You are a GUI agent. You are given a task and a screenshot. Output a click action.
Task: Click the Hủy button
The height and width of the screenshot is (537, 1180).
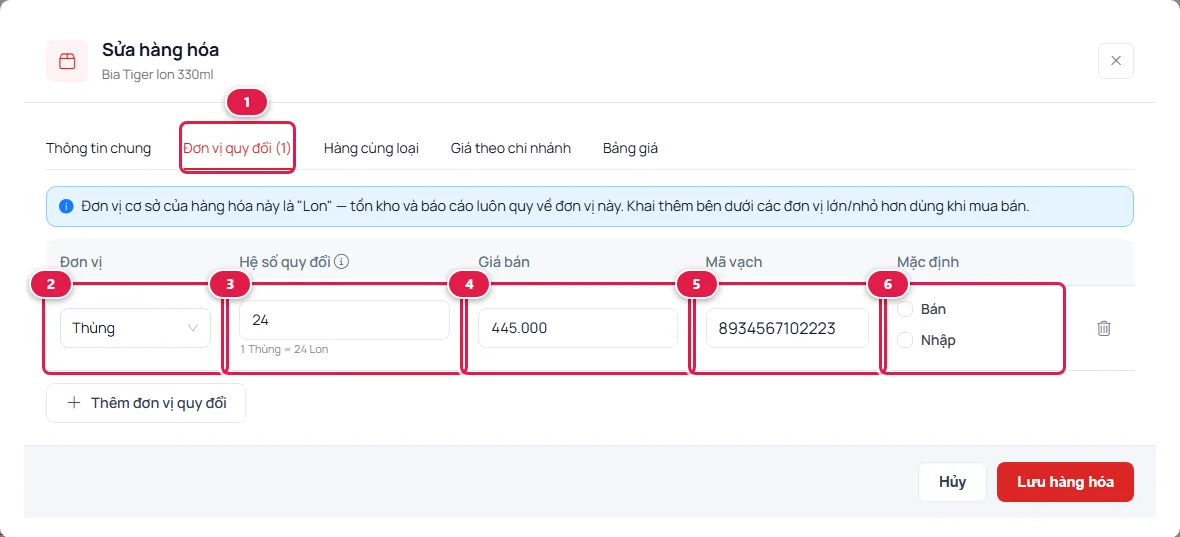click(x=953, y=481)
